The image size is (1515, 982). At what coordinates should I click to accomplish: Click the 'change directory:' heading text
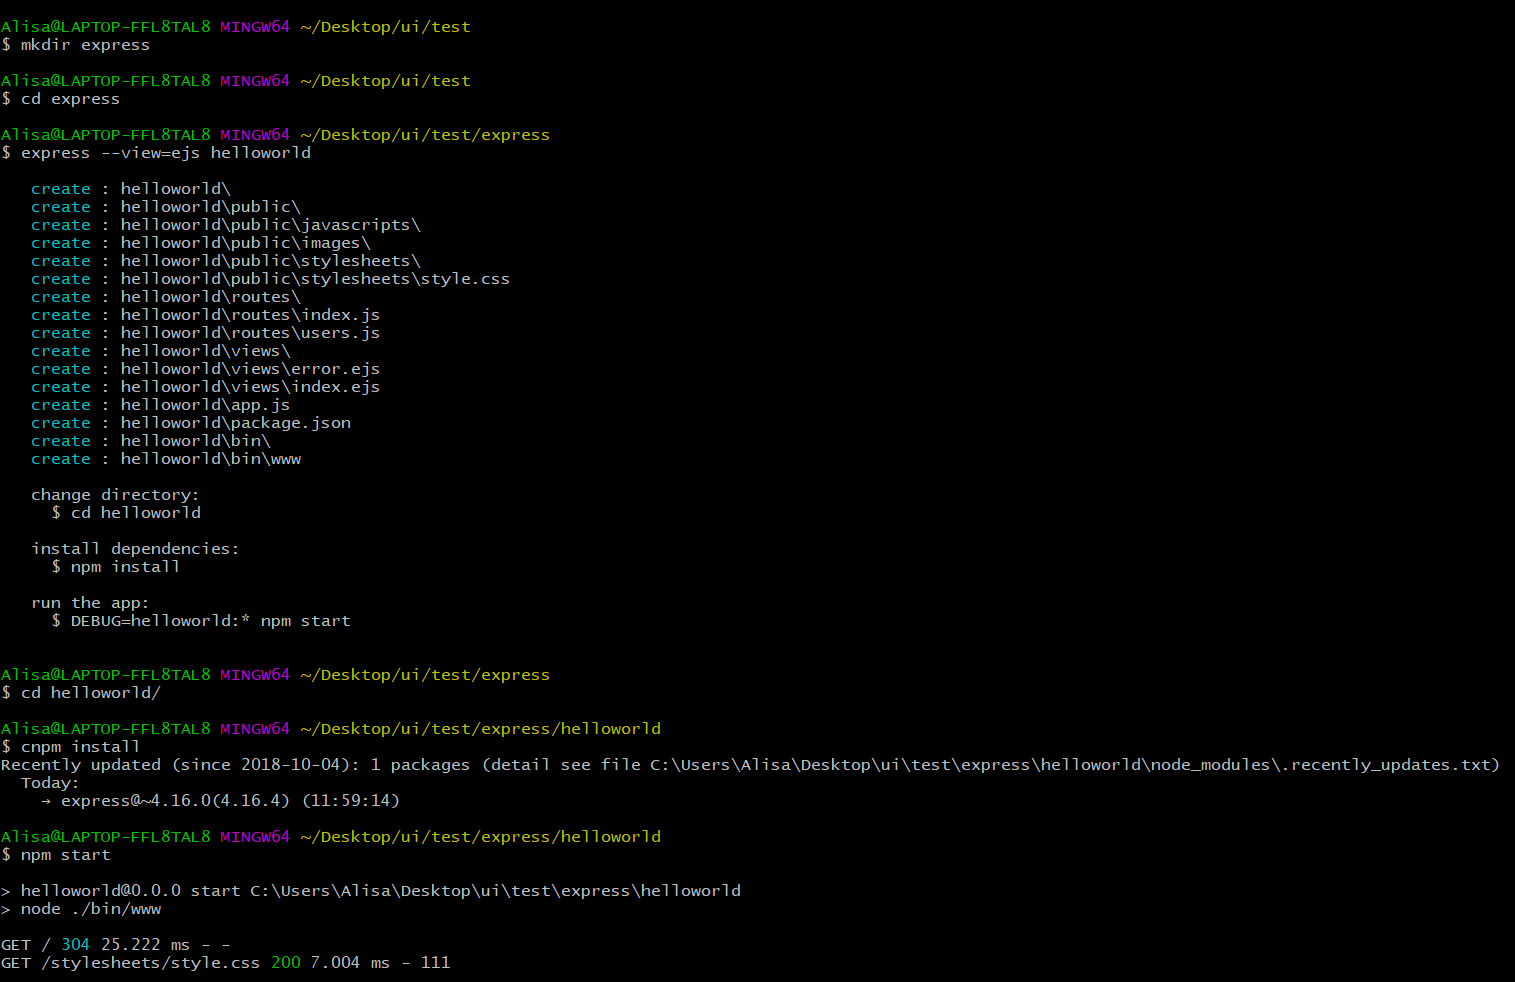[x=115, y=495]
